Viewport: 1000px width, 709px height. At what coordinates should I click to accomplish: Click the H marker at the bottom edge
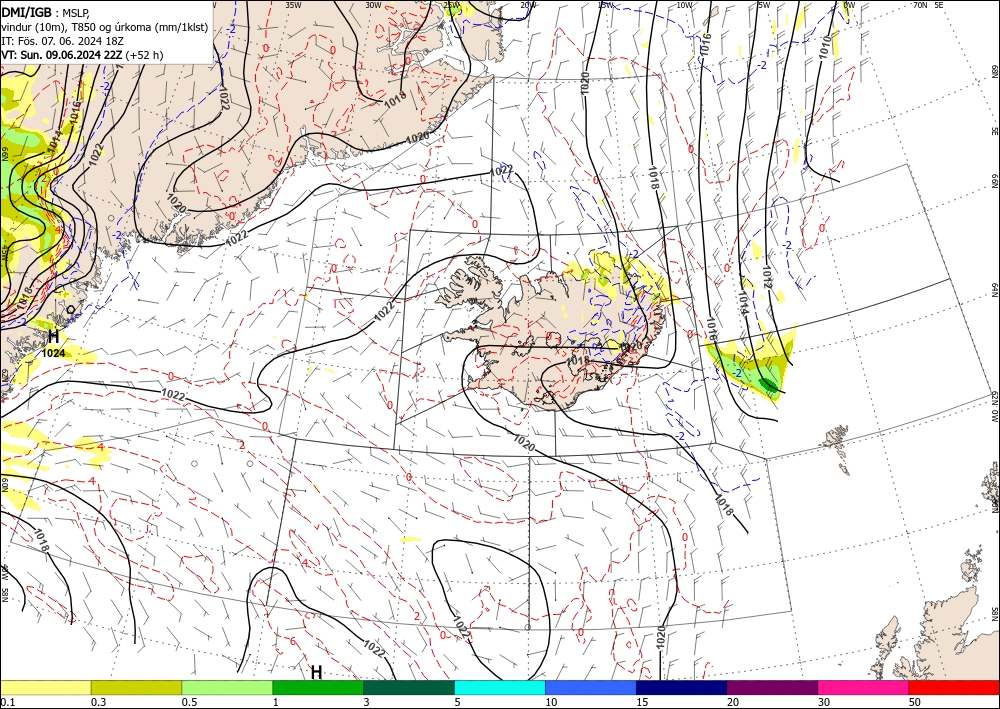click(x=316, y=672)
